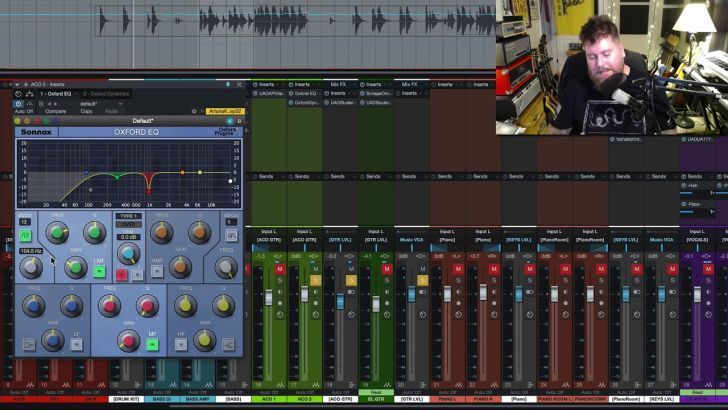Click the 104.5 Hz frequency value field
The width and height of the screenshot is (728, 410).
(x=30, y=251)
